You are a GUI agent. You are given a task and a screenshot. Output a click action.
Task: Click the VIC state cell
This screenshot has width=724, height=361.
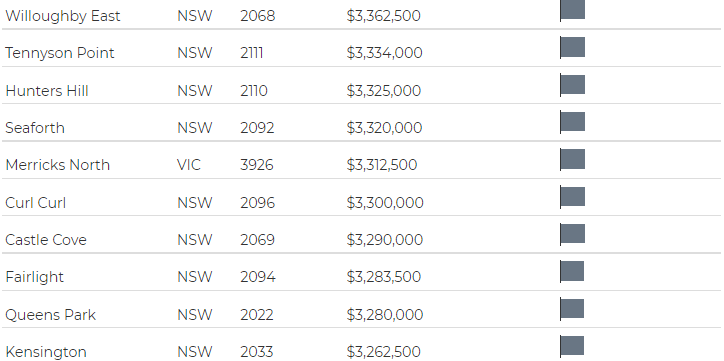[x=189, y=165]
